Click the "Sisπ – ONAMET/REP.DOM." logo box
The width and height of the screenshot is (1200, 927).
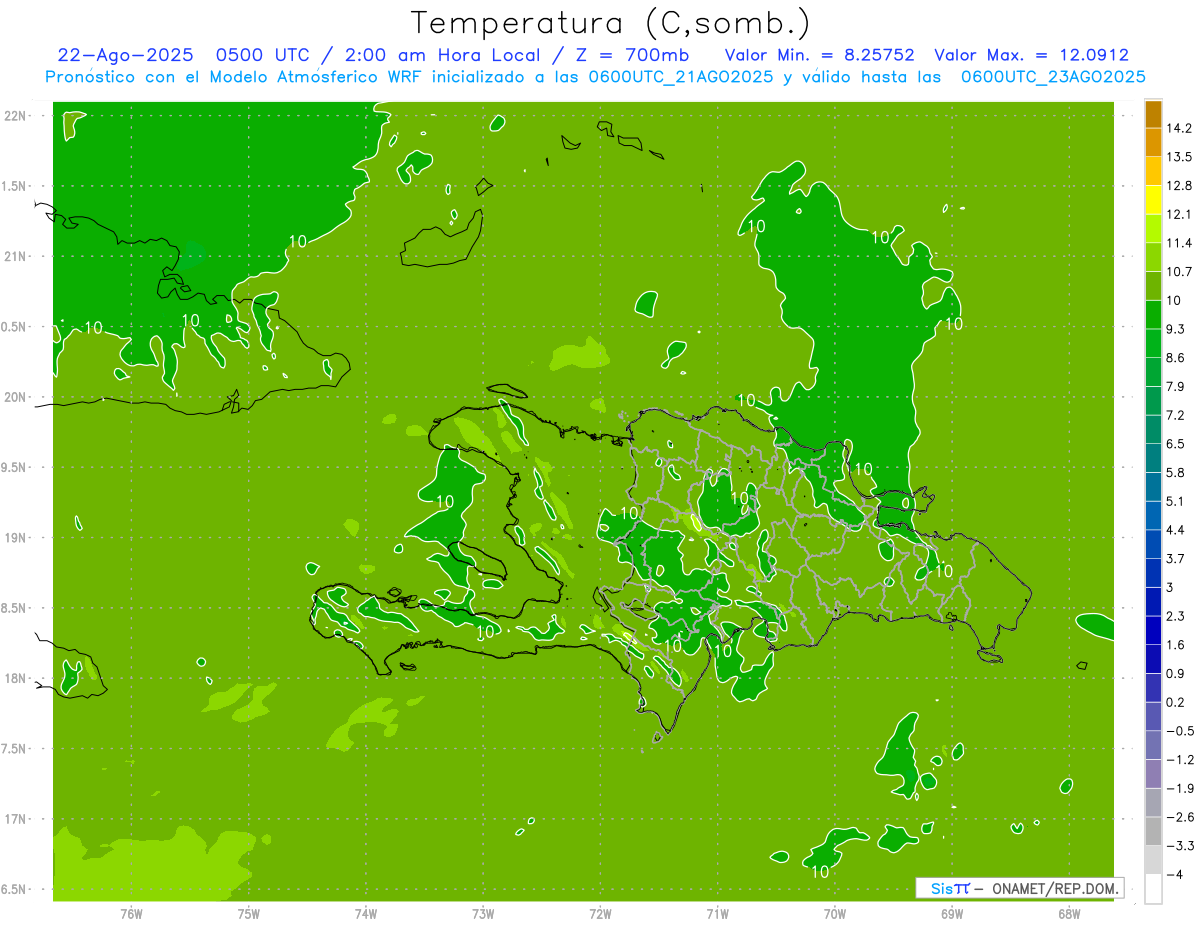[x=1020, y=888]
